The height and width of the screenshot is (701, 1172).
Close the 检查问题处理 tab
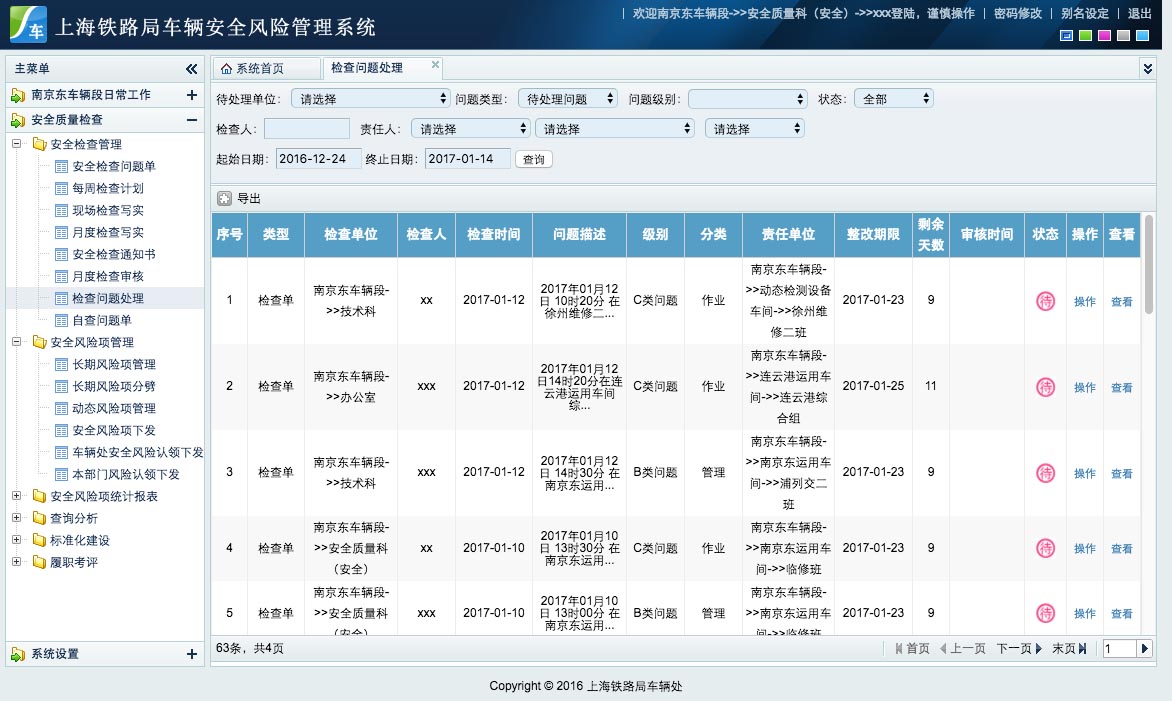[435, 64]
